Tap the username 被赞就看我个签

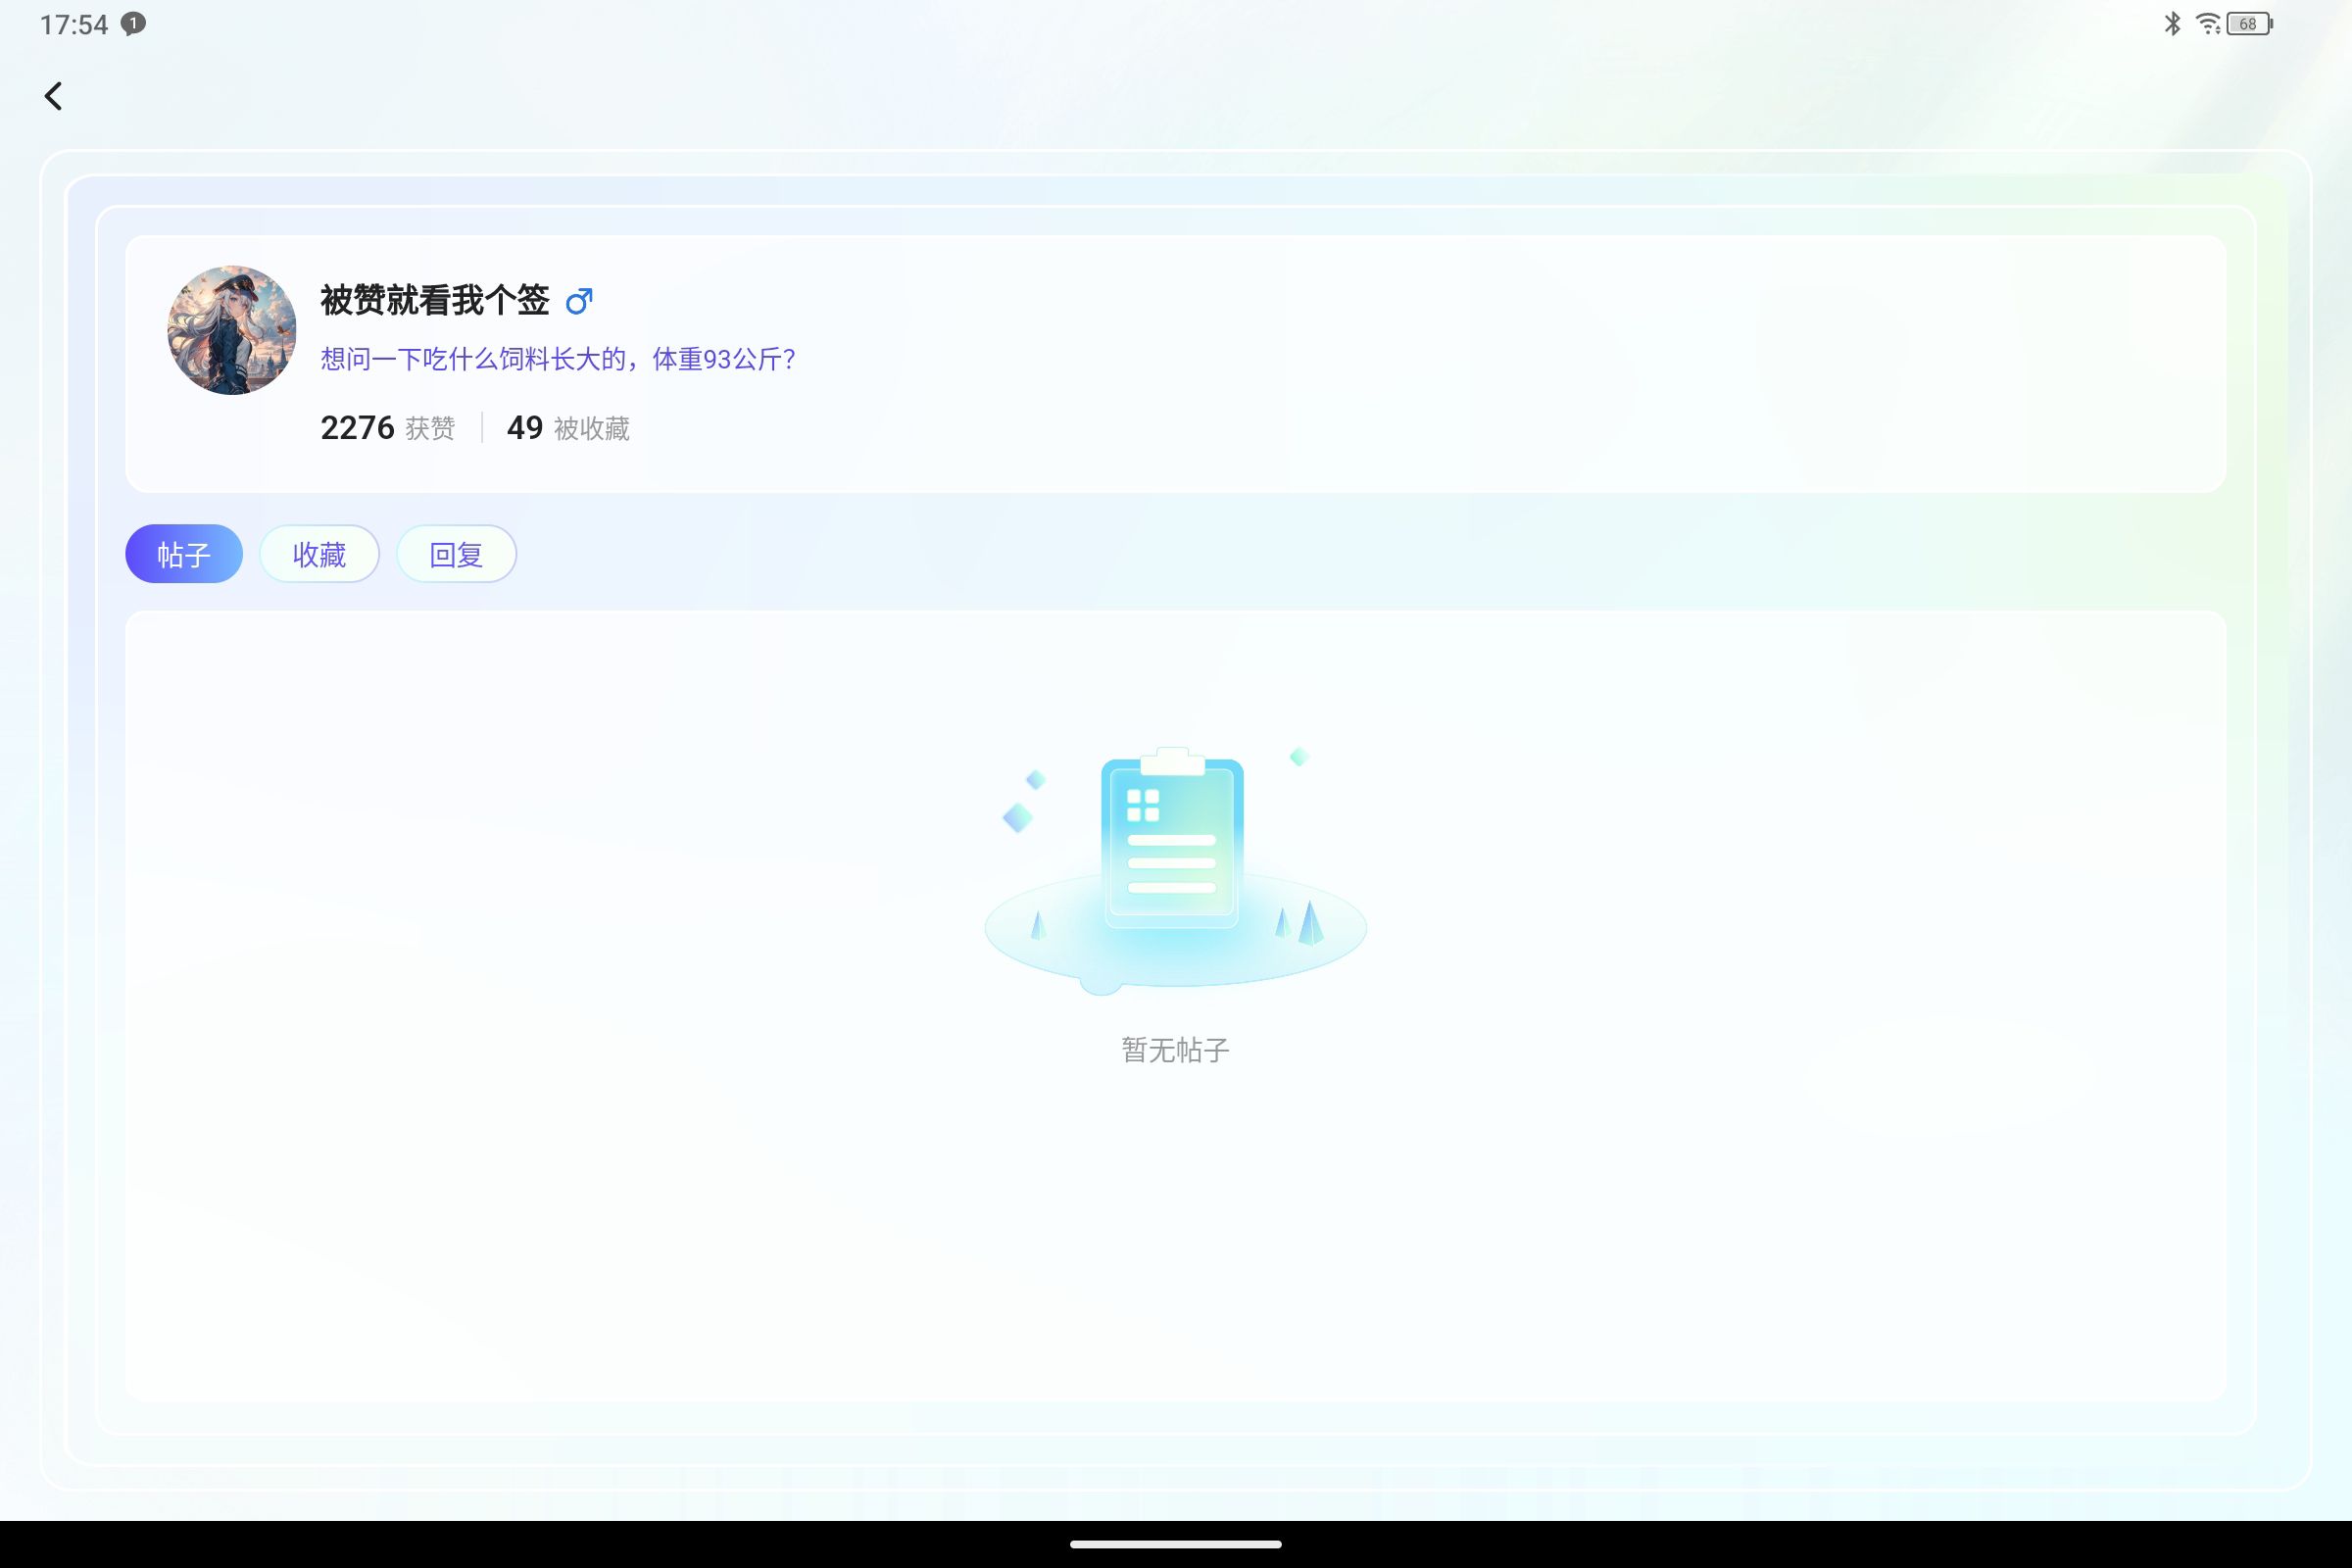[x=434, y=300]
